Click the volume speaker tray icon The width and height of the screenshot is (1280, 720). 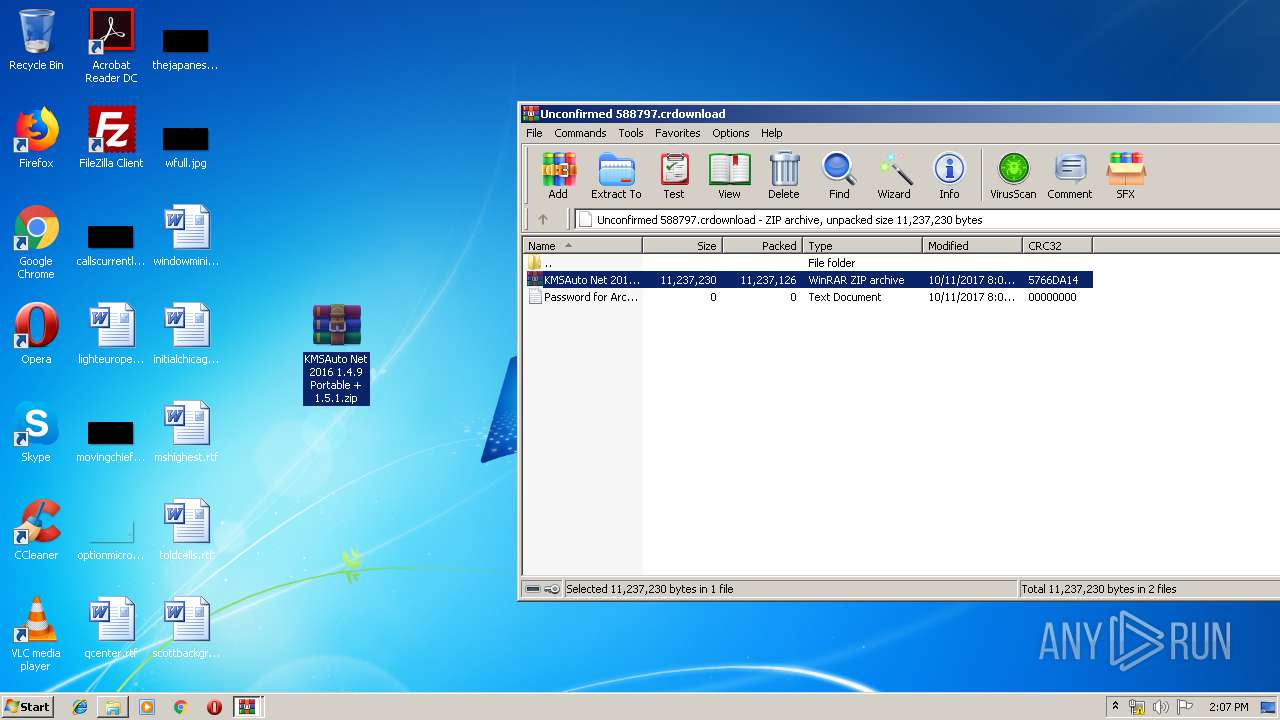(1161, 707)
